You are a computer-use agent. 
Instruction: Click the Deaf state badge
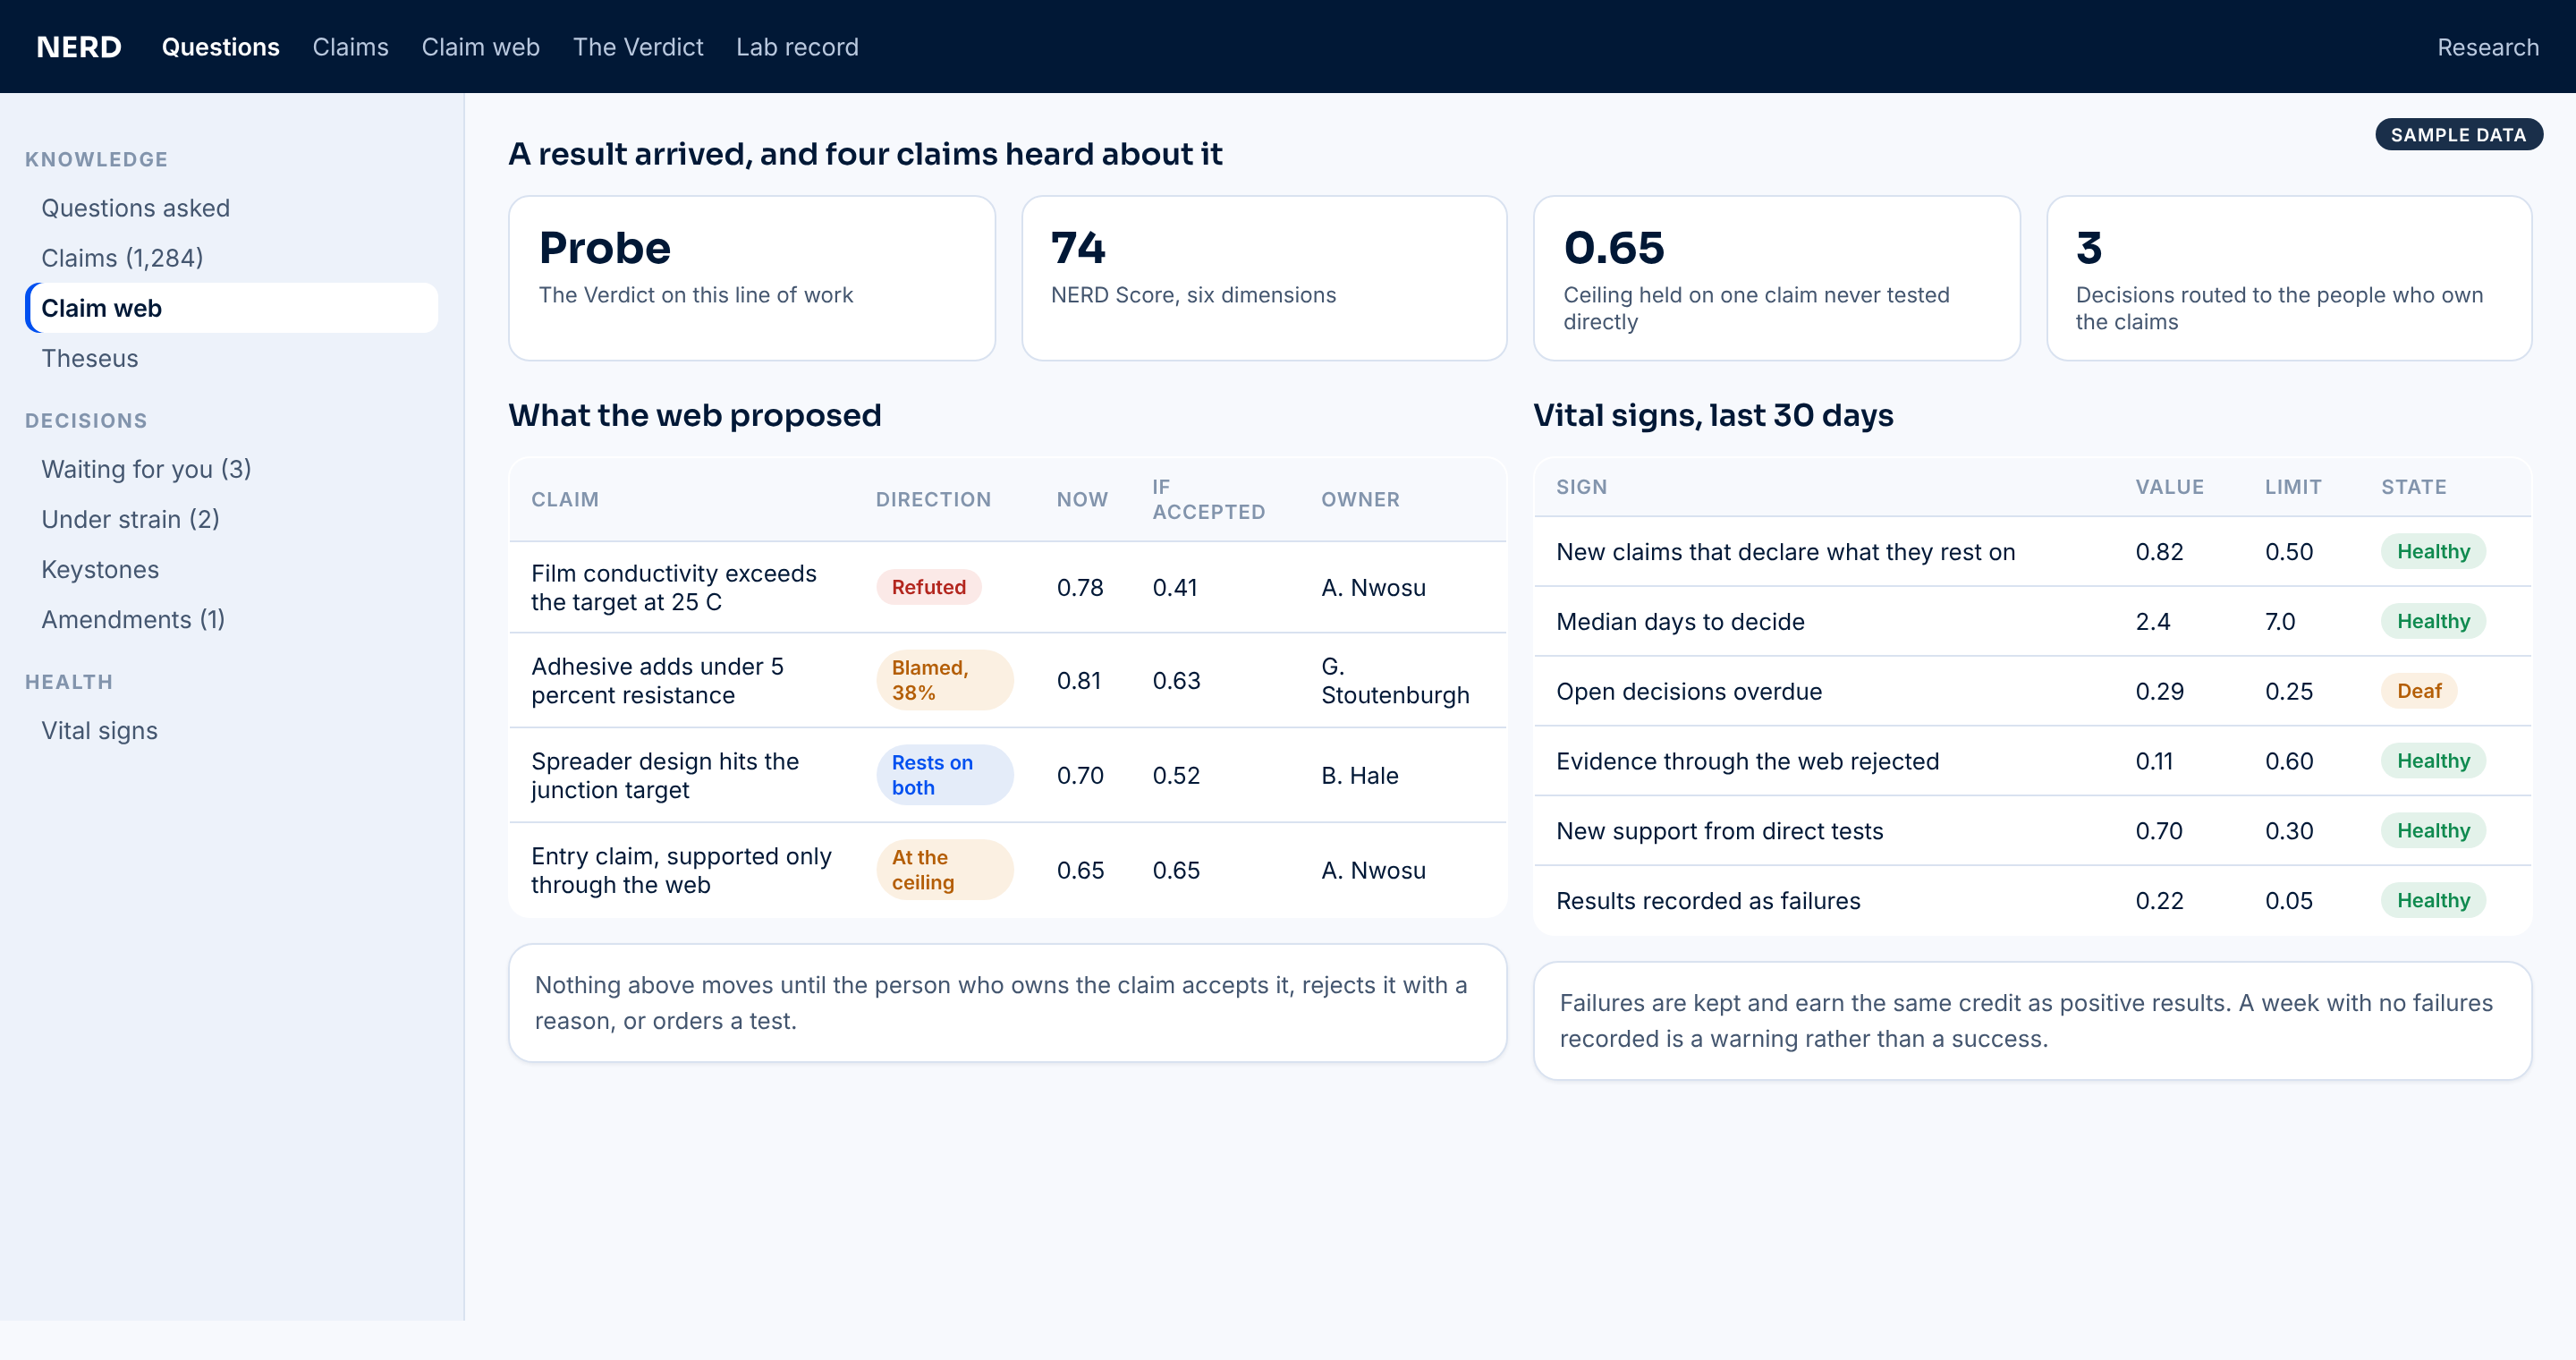click(2419, 691)
